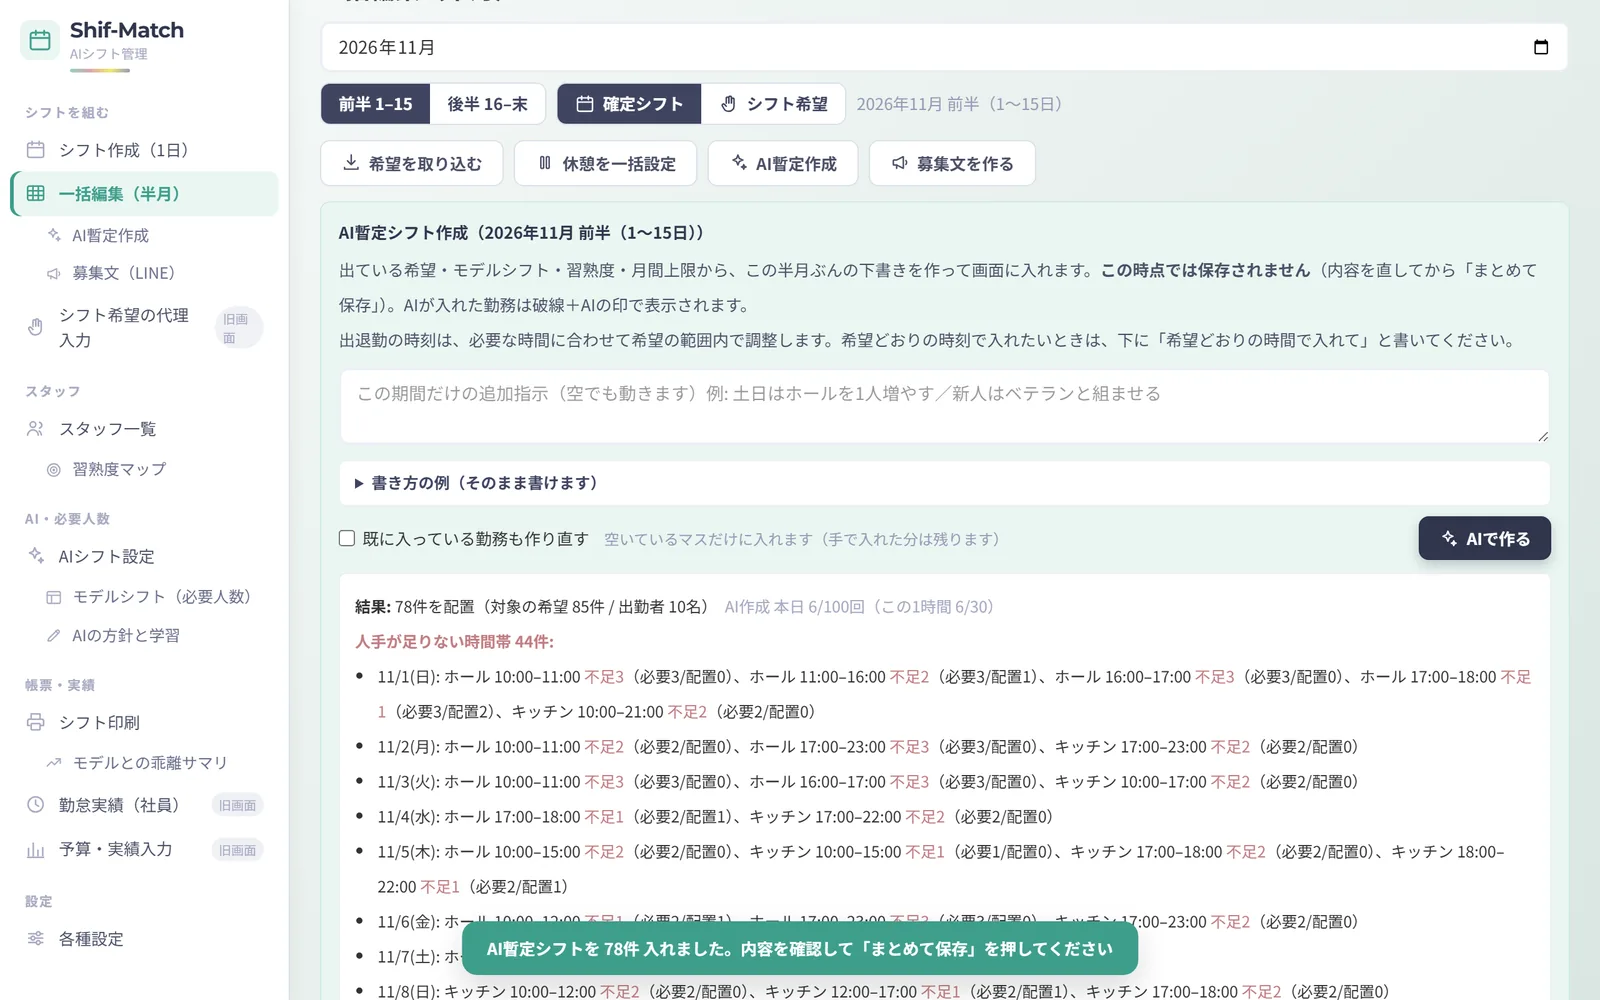
Task: Switch to the シフト希望 view tab
Action: pyautogui.click(x=773, y=104)
